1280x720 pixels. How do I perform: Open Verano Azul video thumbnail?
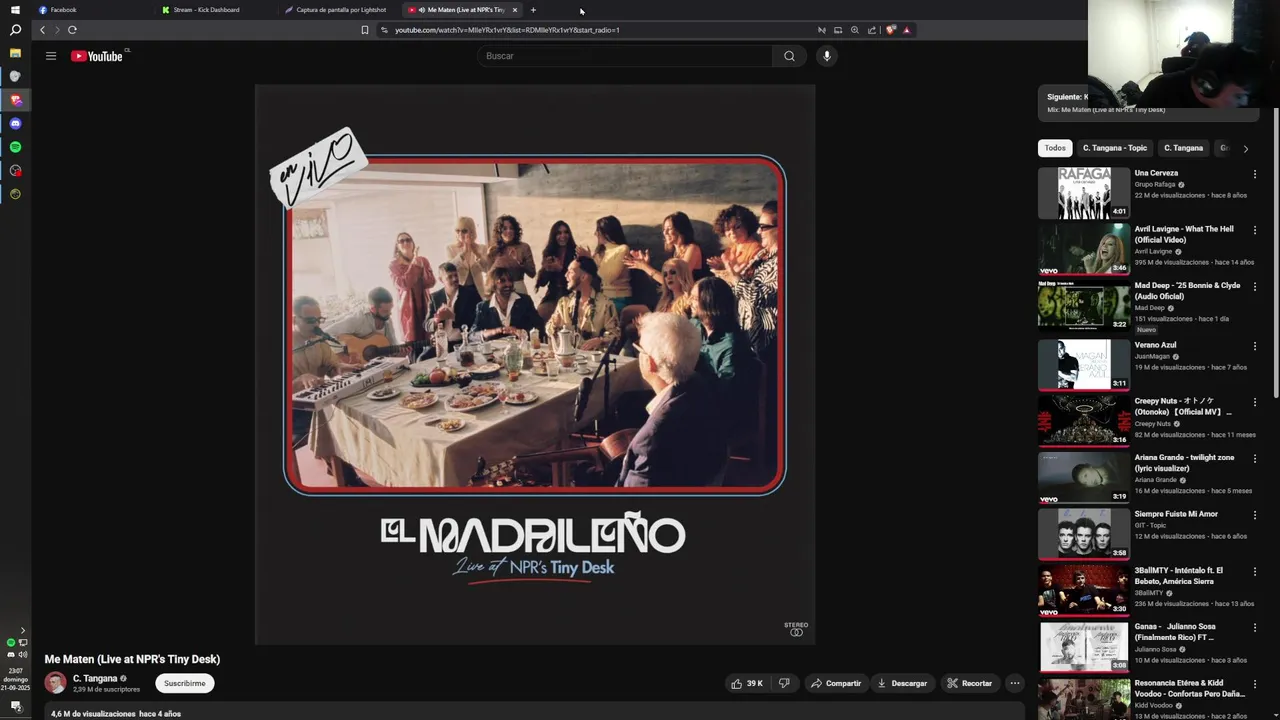(x=1084, y=364)
